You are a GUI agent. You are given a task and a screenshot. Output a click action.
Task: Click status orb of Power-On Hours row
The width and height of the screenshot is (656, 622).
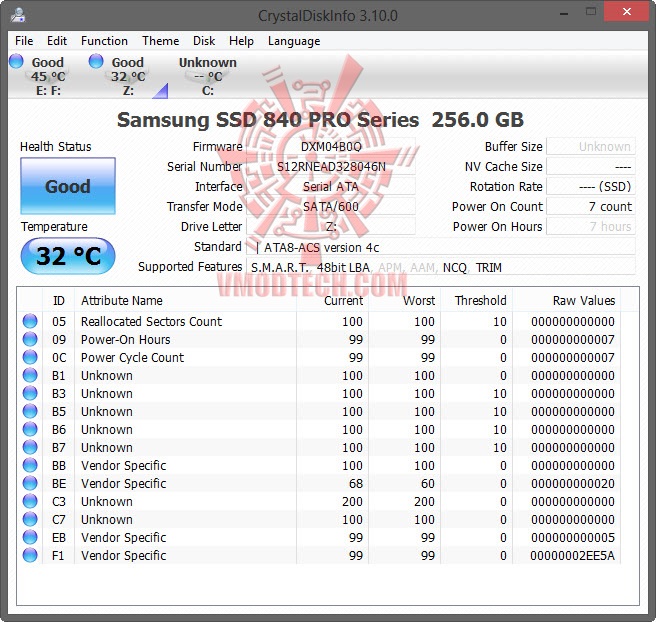tap(30, 339)
